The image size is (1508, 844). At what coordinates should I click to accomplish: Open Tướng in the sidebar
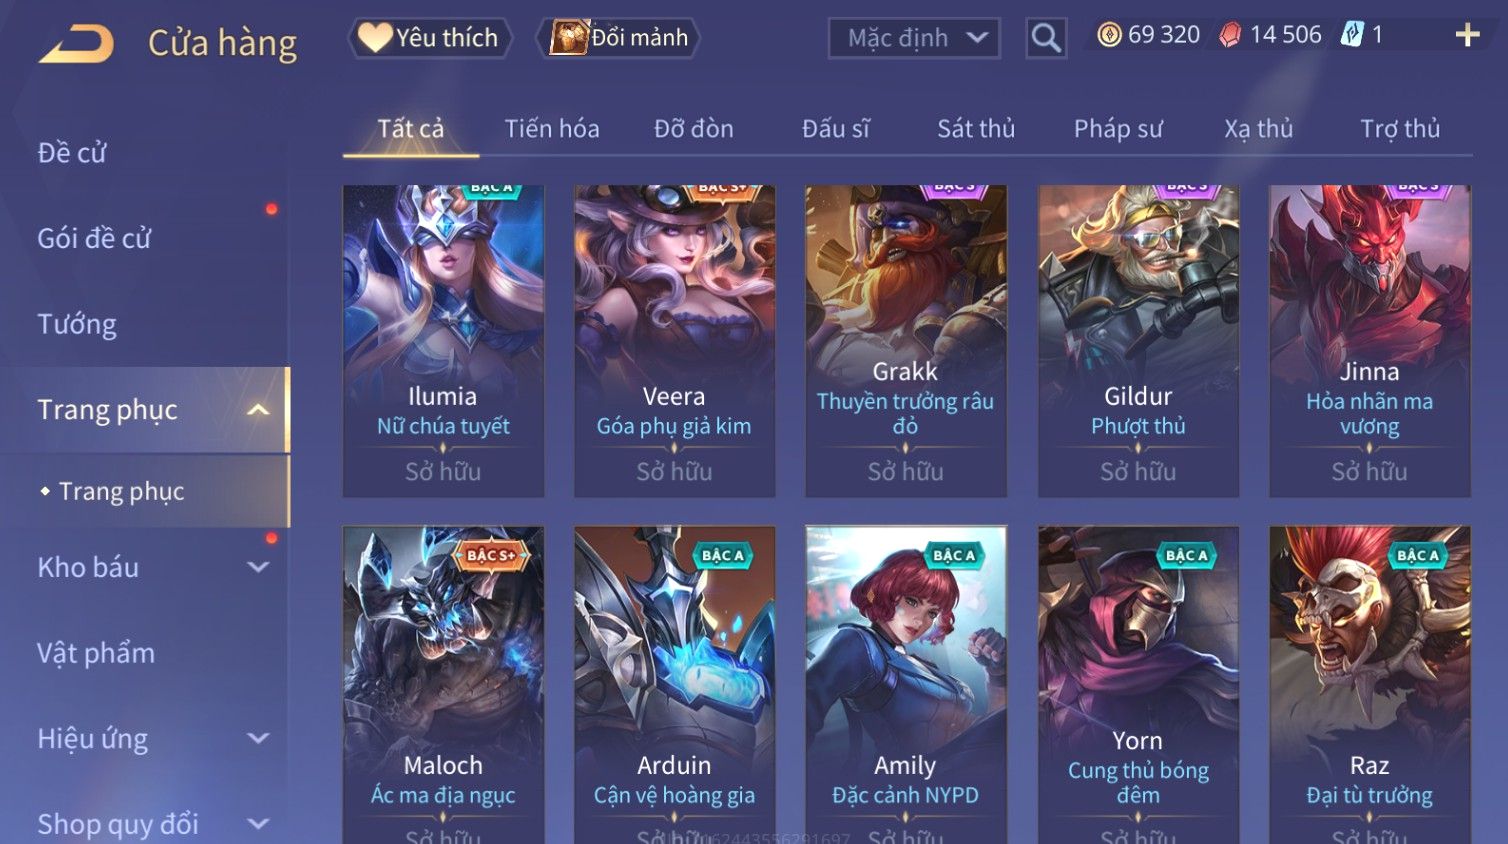(x=77, y=324)
